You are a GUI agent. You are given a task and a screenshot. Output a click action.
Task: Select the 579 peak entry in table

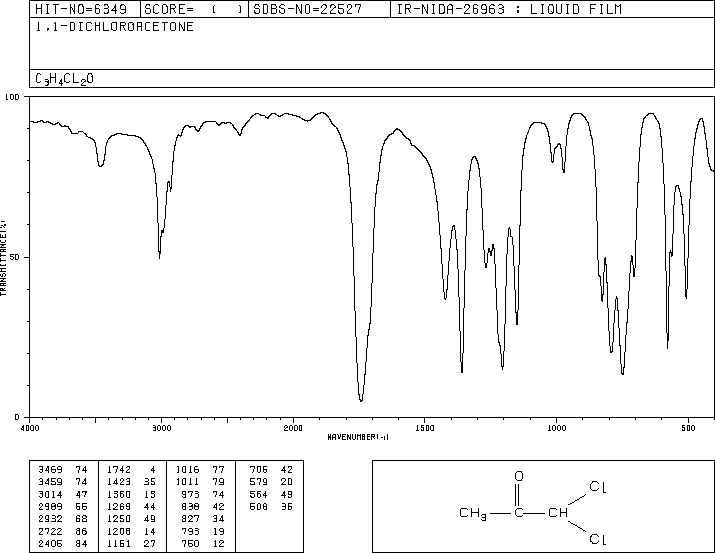pyautogui.click(x=271, y=482)
